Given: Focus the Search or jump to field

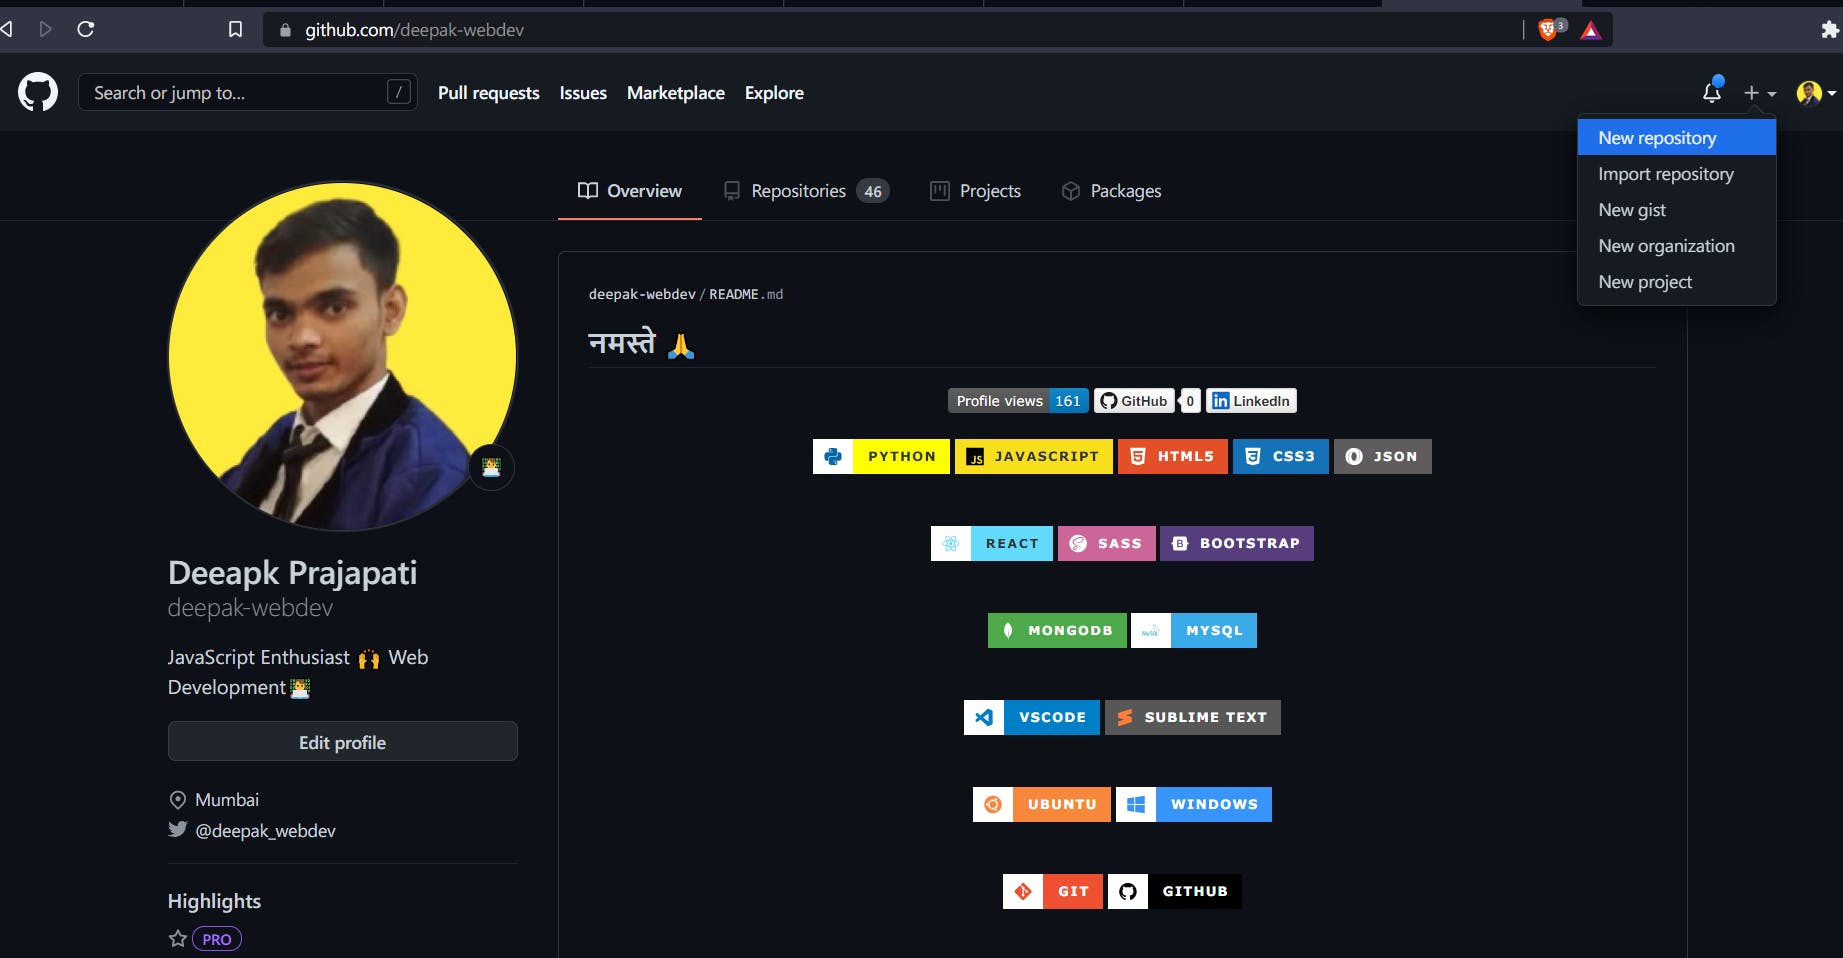Looking at the screenshot, I should coord(247,92).
